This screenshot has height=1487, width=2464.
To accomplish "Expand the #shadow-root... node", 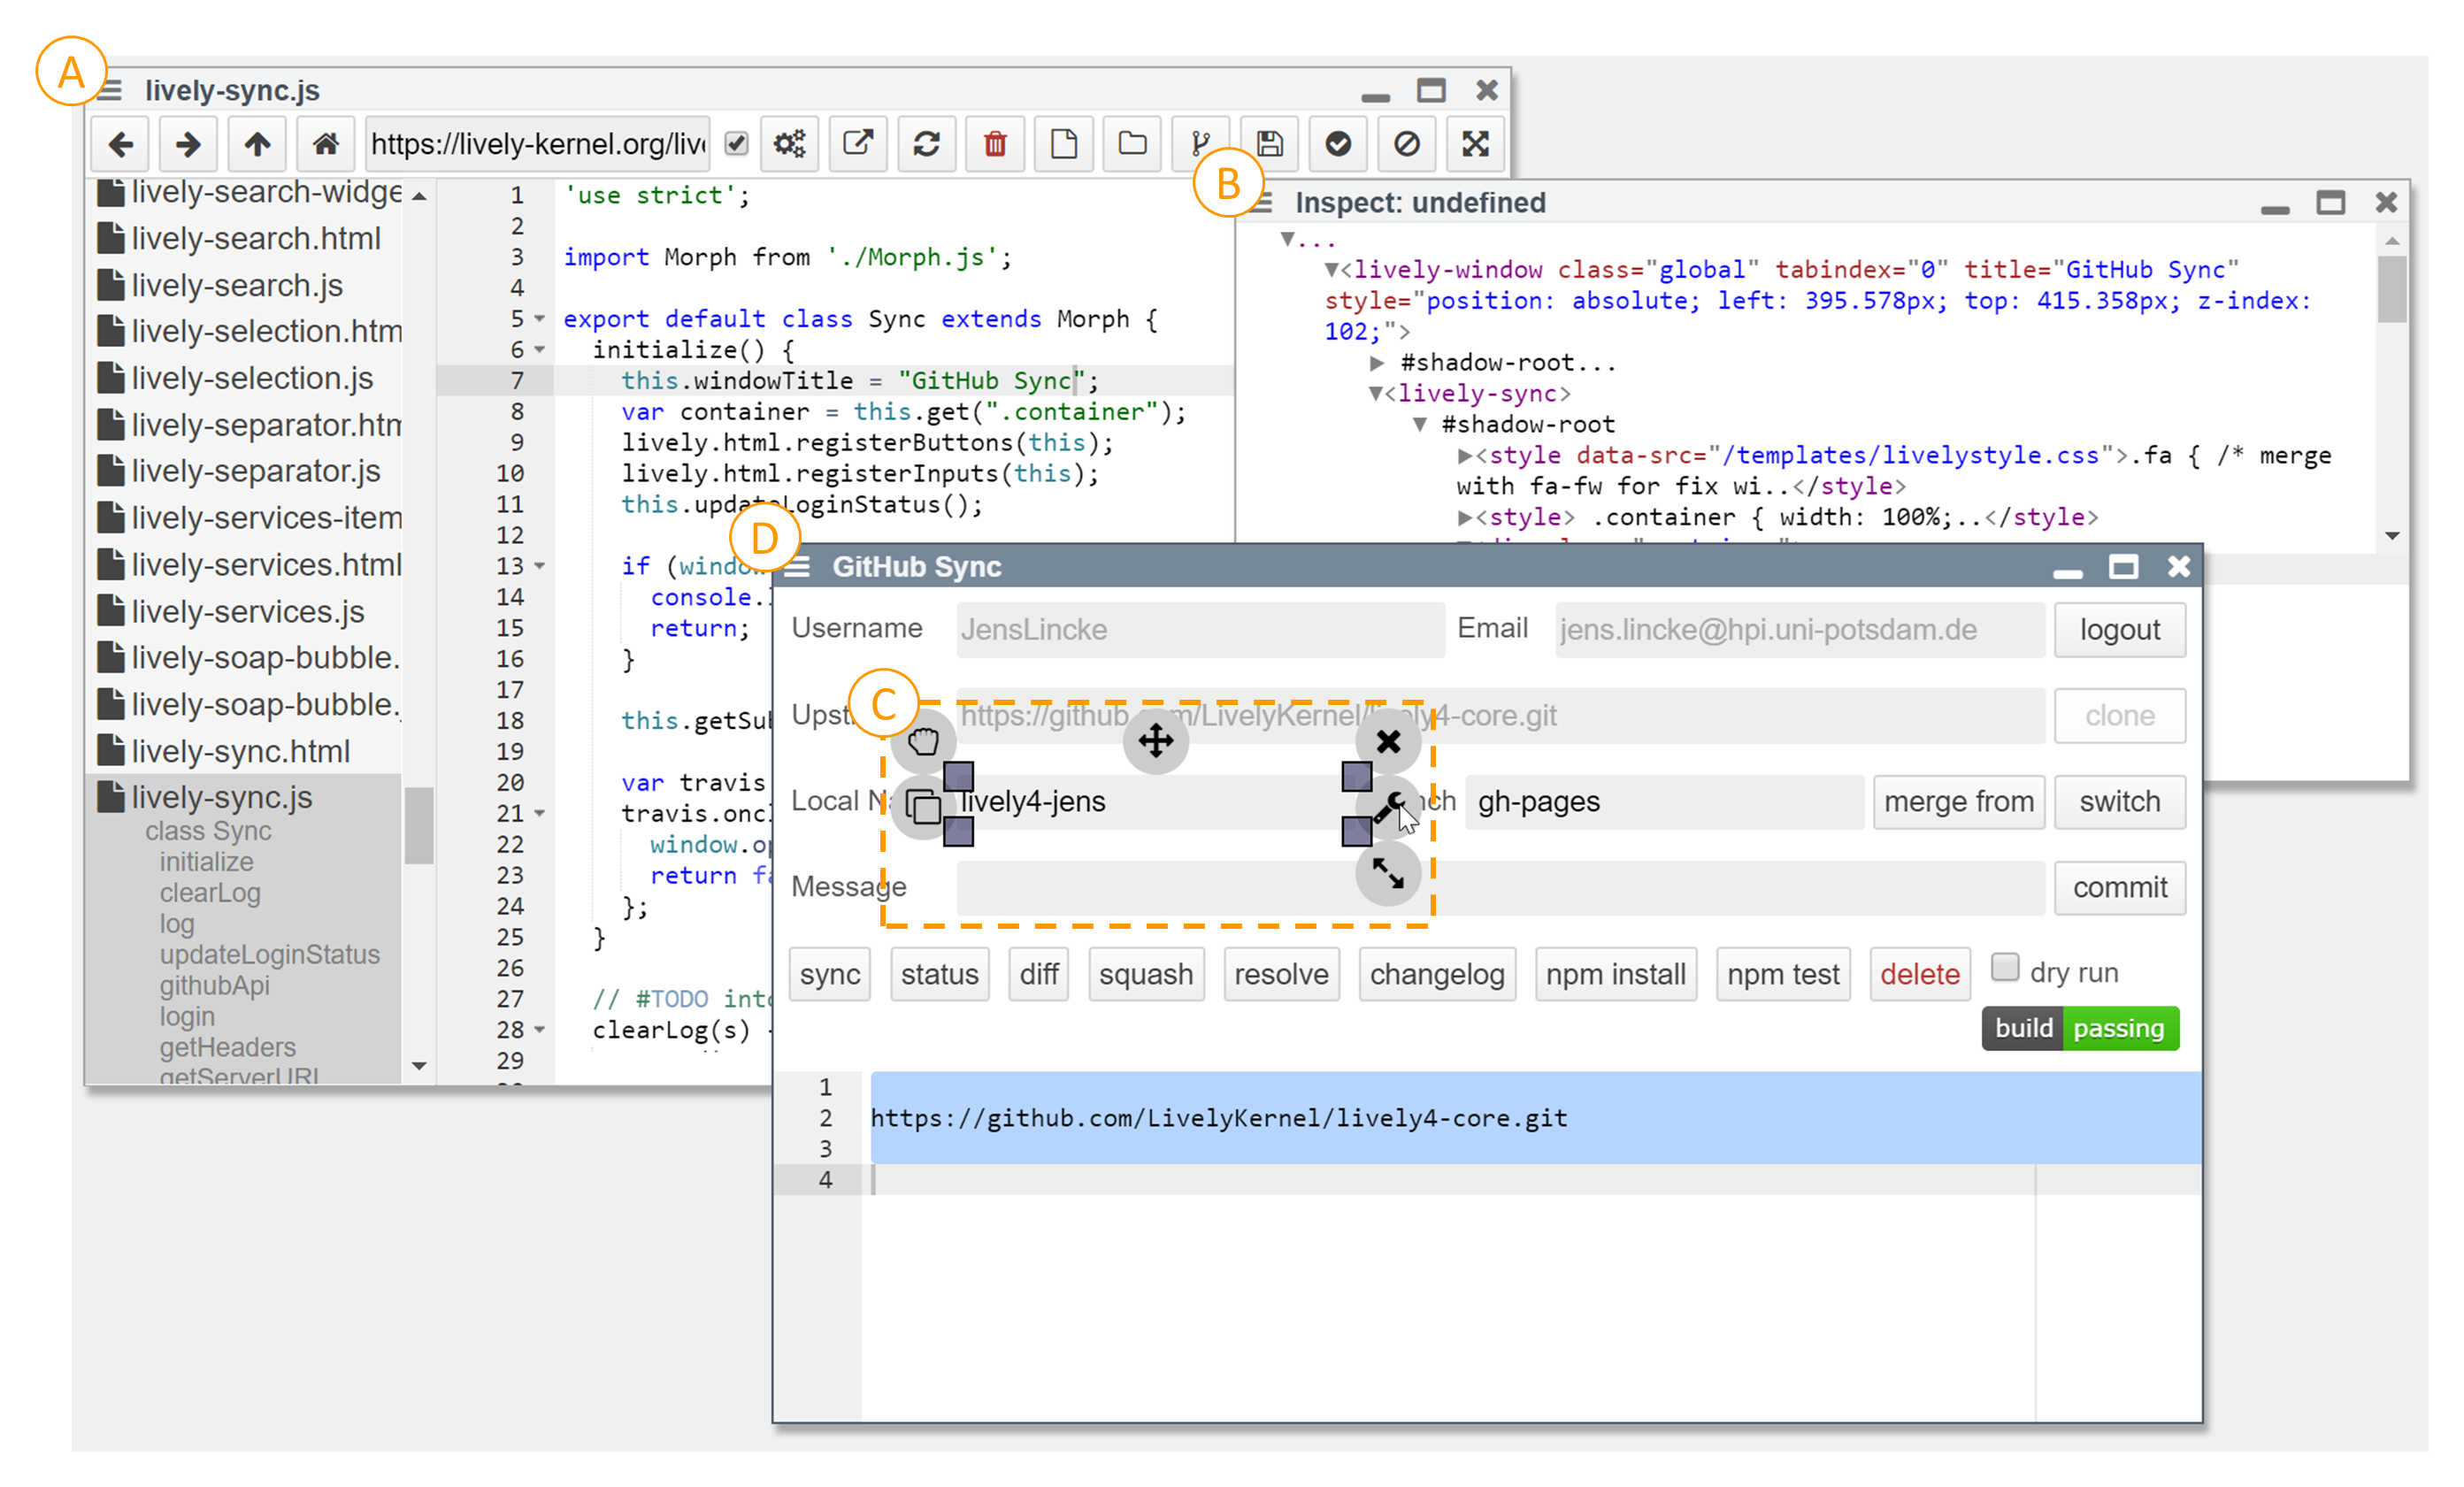I will point(1377,363).
